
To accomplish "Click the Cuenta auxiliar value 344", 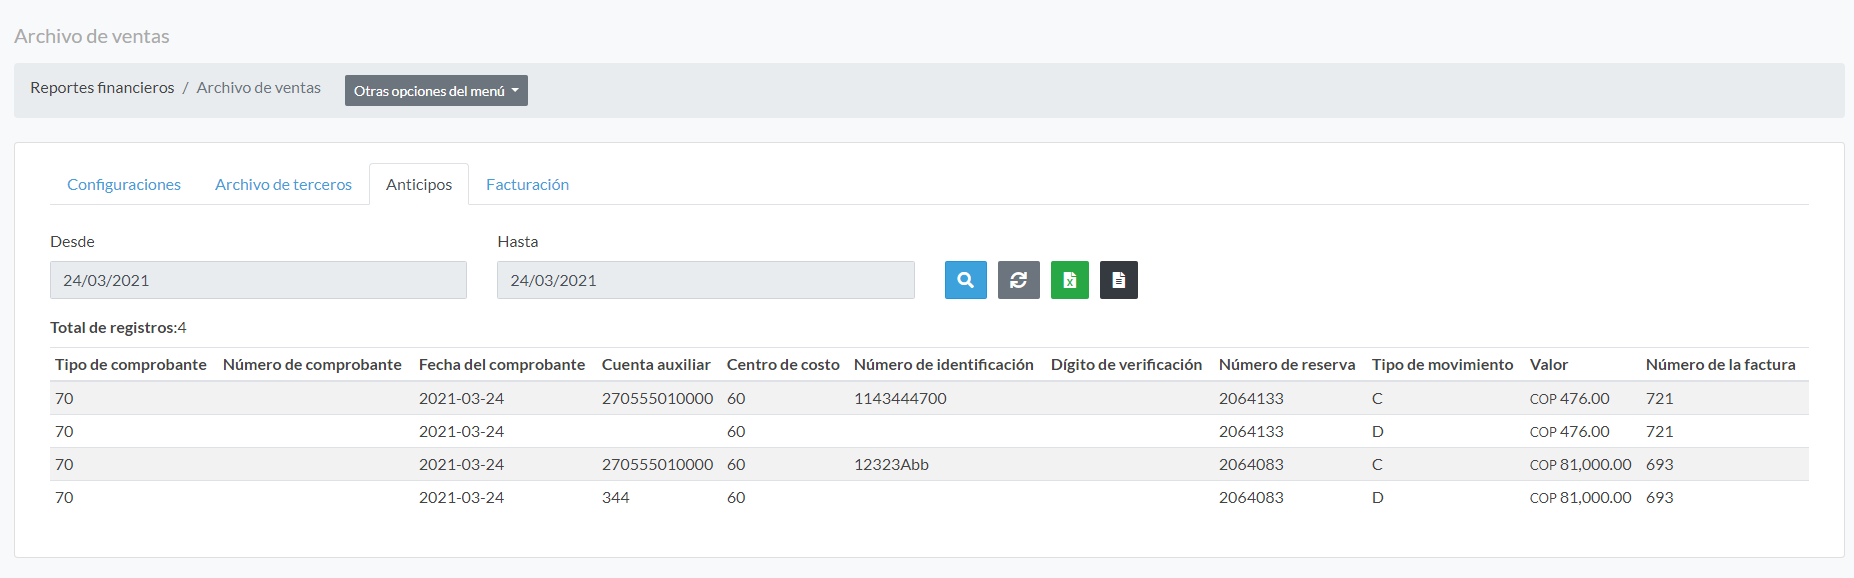I will tap(616, 497).
